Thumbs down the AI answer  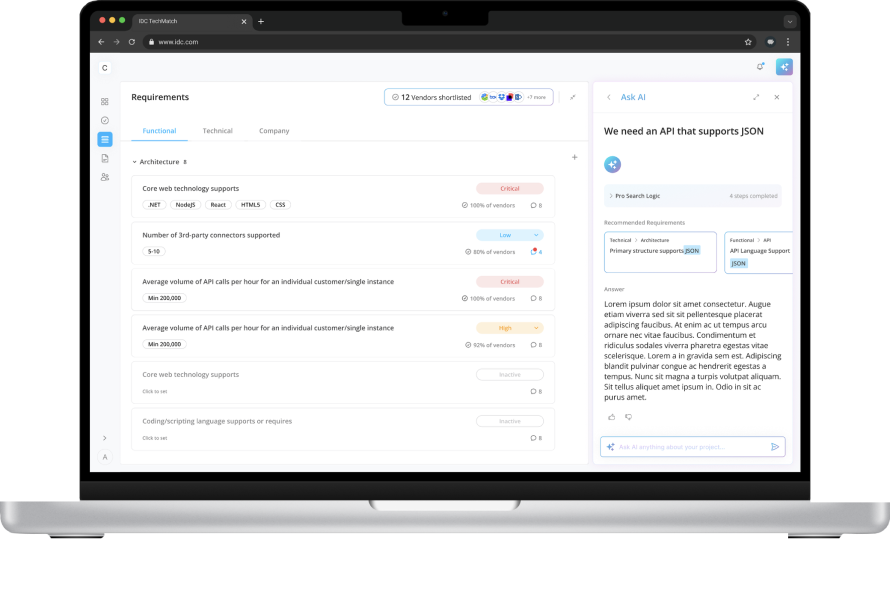[x=629, y=416]
